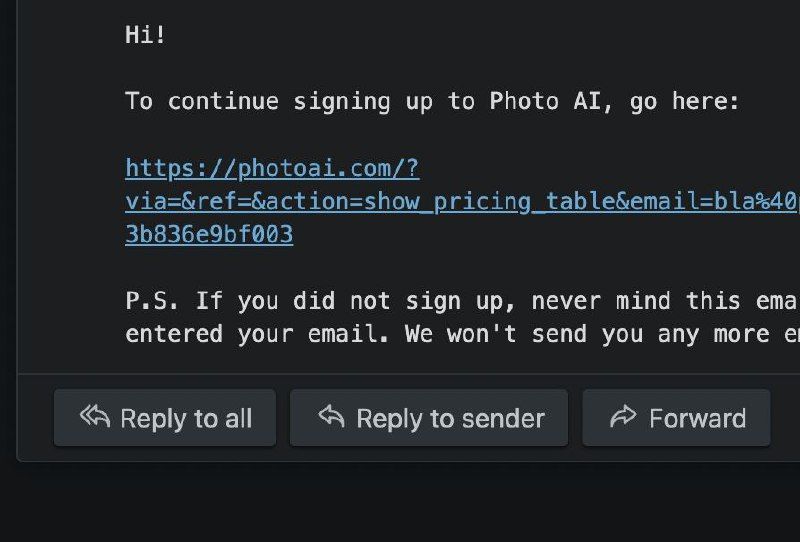Click the double-arrow Reply to all icon
This screenshot has width=800, height=542.
pos(95,417)
